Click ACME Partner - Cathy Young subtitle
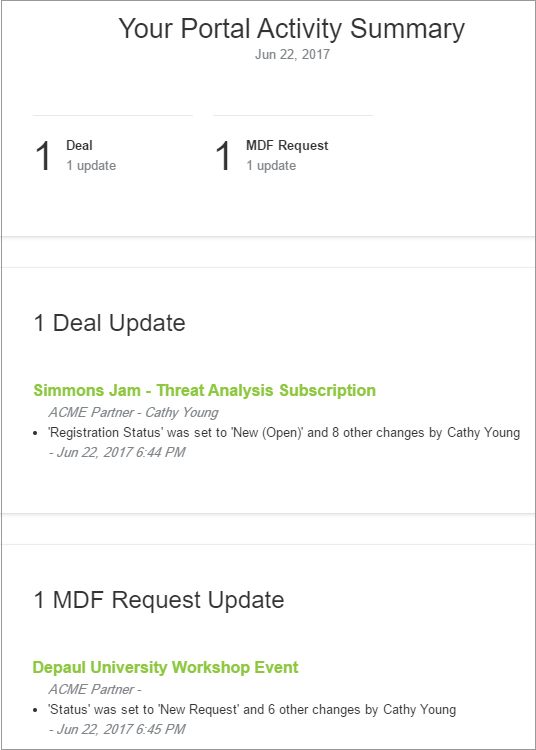The height and width of the screenshot is (750, 536). pyautogui.click(x=133, y=412)
